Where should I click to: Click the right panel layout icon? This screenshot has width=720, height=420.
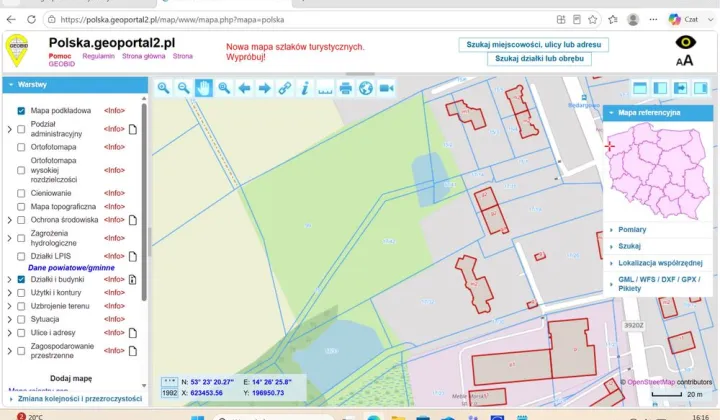pos(701,88)
